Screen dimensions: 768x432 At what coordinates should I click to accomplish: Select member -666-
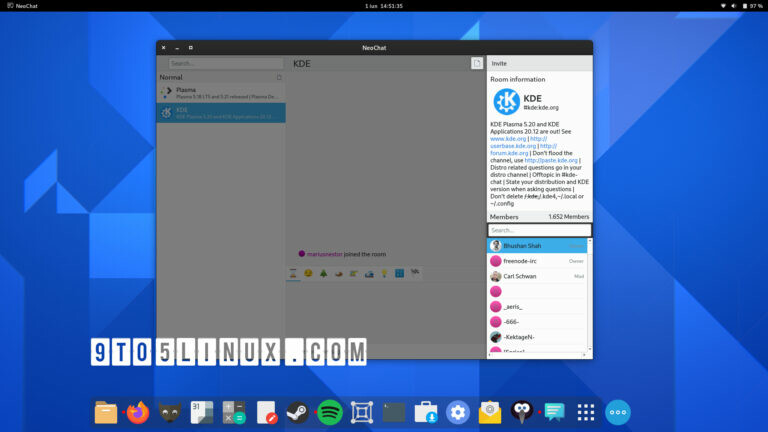click(537, 322)
